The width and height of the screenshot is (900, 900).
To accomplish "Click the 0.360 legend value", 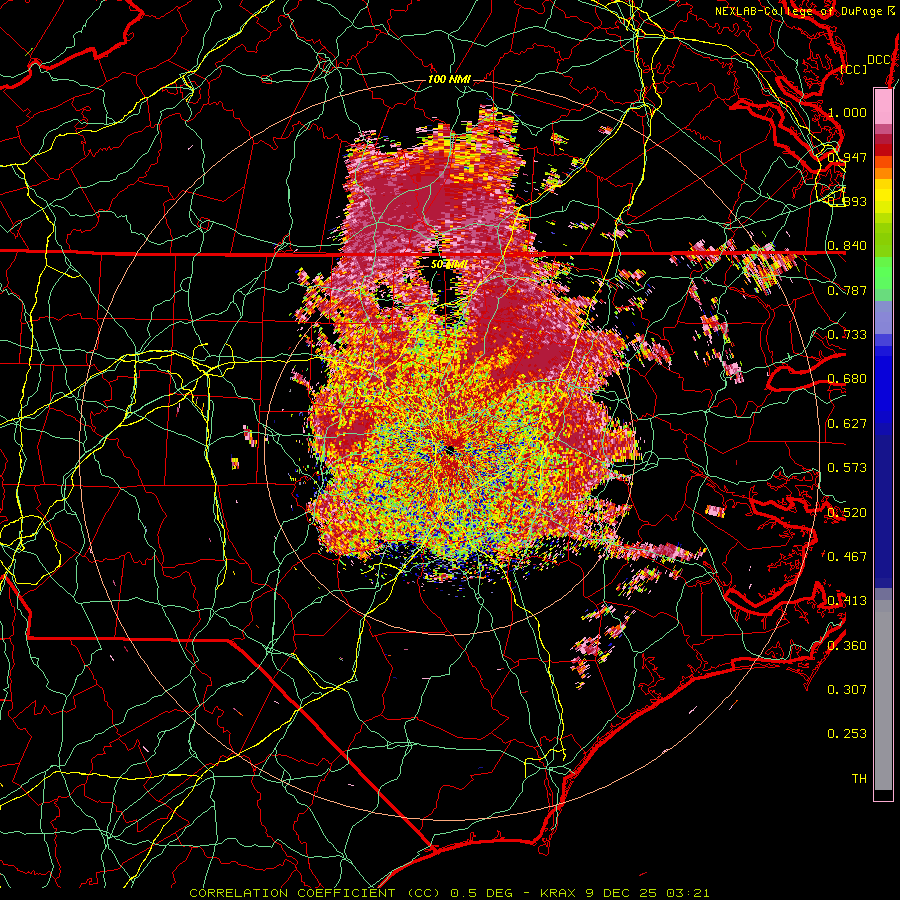I will point(847,646).
